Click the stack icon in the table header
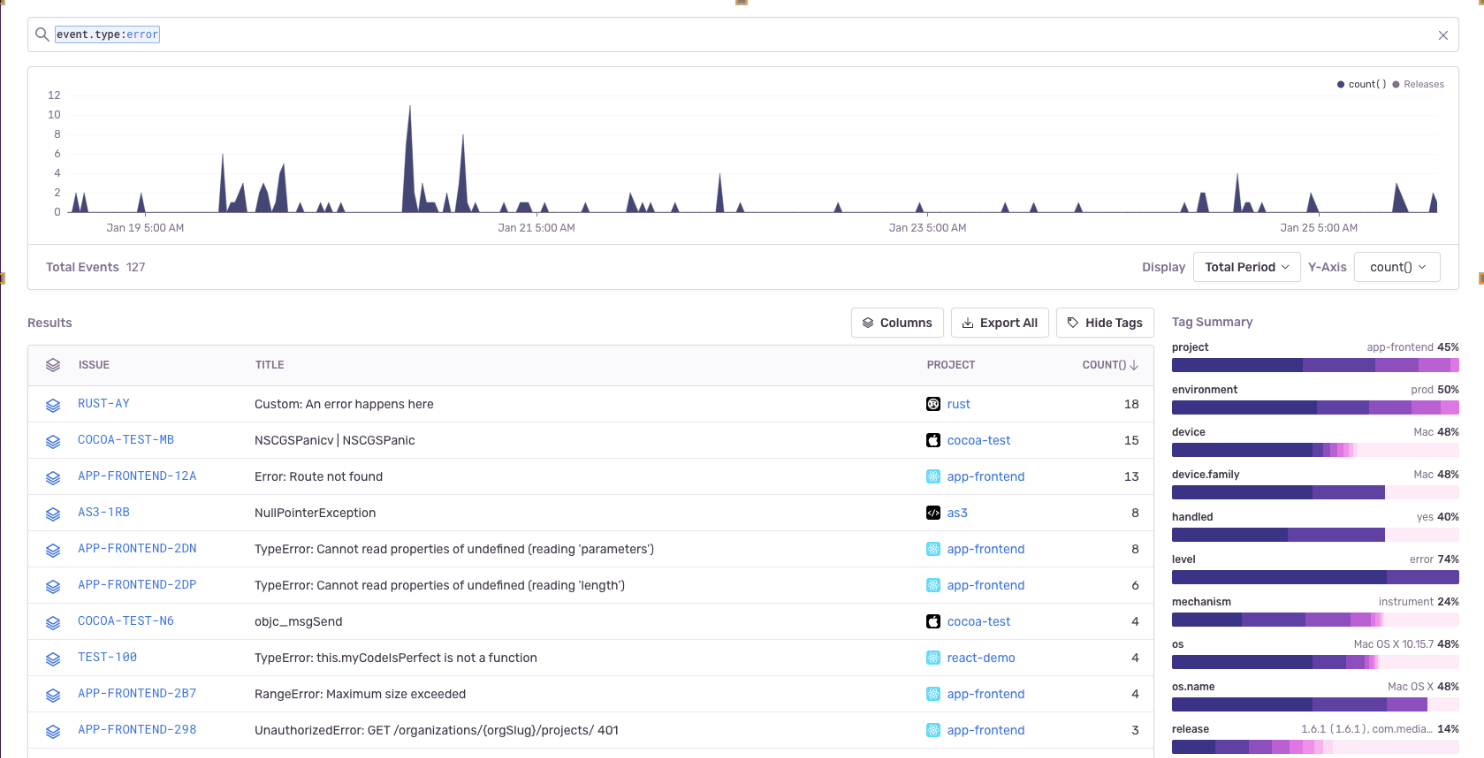Image resolution: width=1484 pixels, height=758 pixels. (x=53, y=366)
